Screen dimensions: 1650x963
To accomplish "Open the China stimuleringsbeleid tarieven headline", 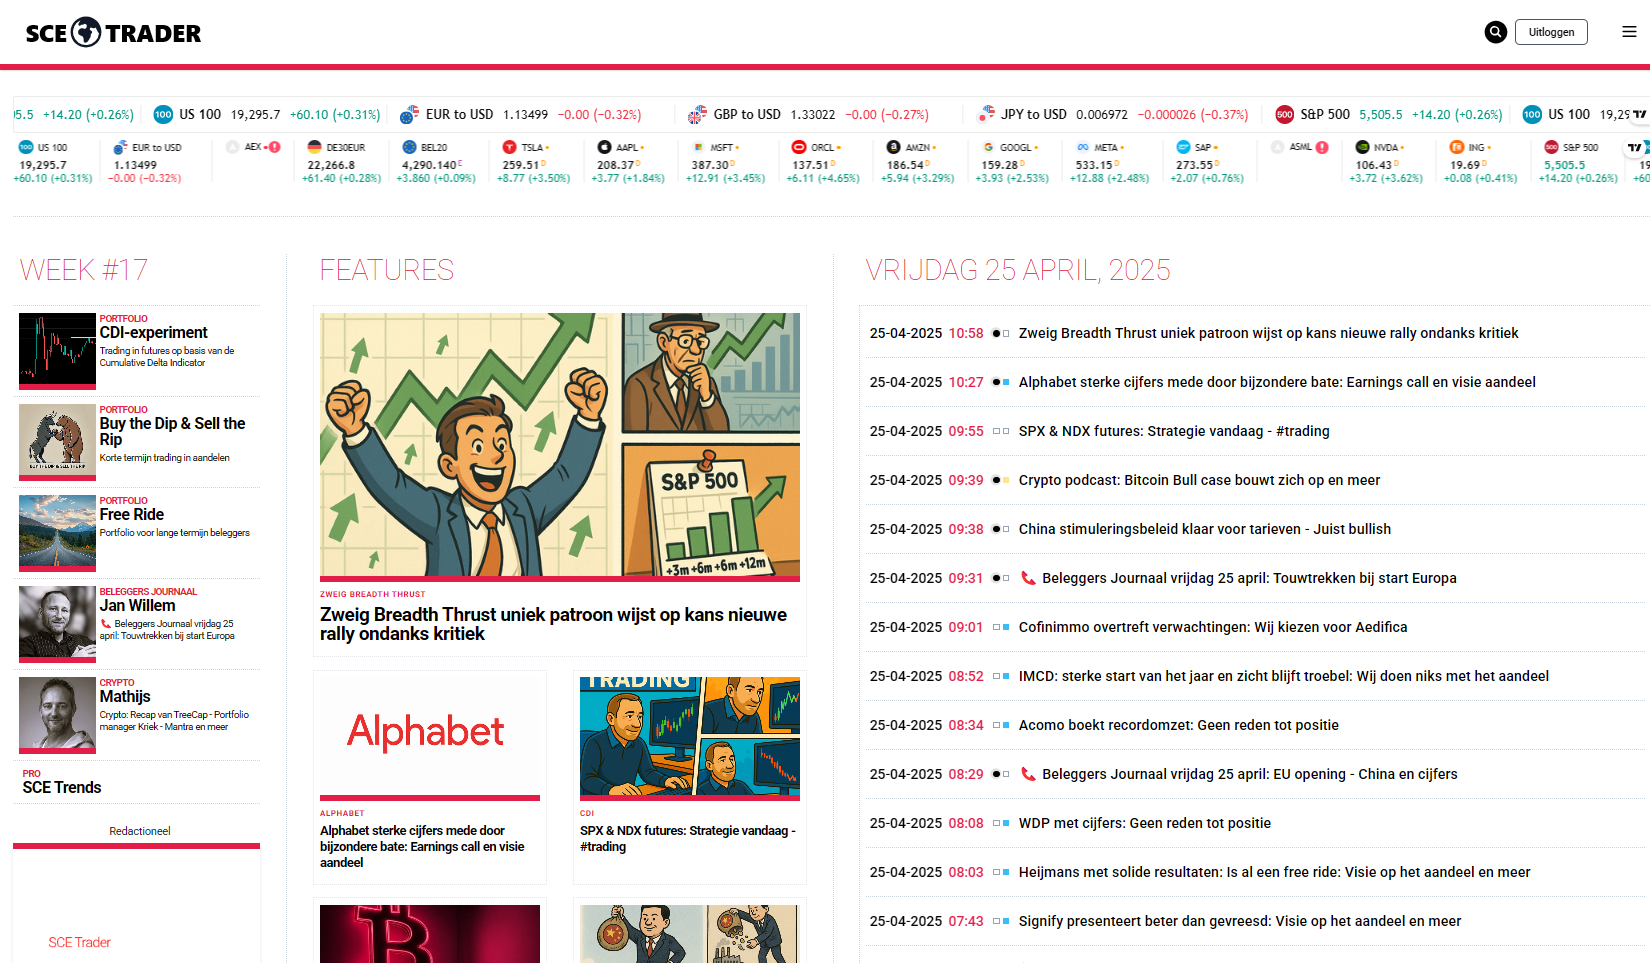I will 1205,529.
